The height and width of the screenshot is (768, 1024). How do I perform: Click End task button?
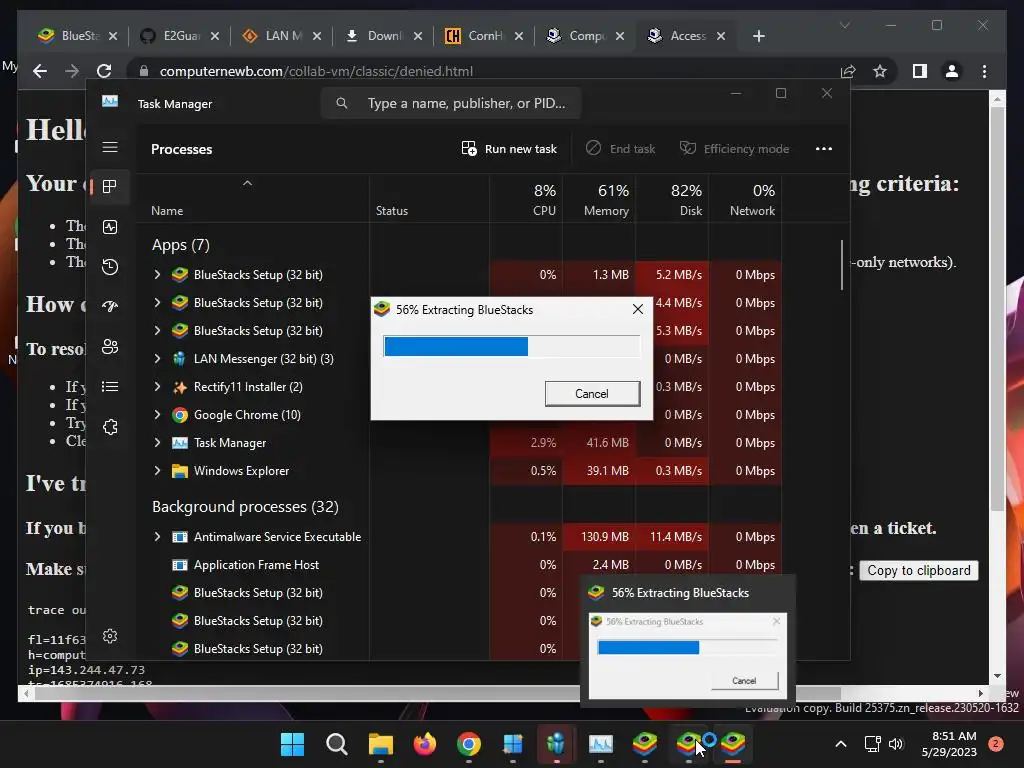click(620, 149)
